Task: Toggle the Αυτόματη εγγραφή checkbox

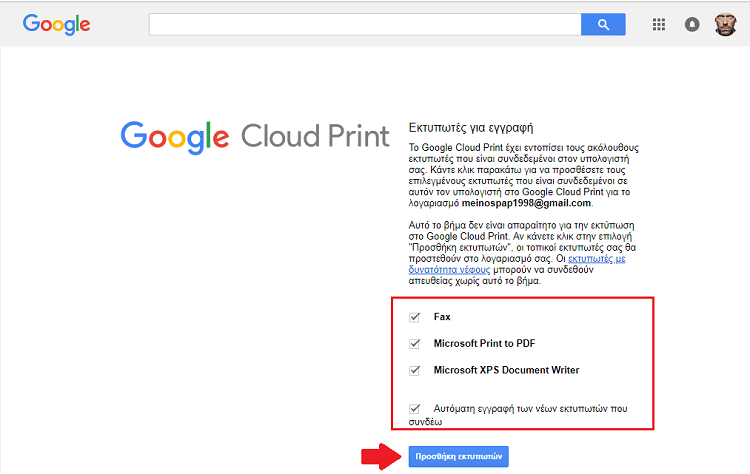Action: click(415, 409)
